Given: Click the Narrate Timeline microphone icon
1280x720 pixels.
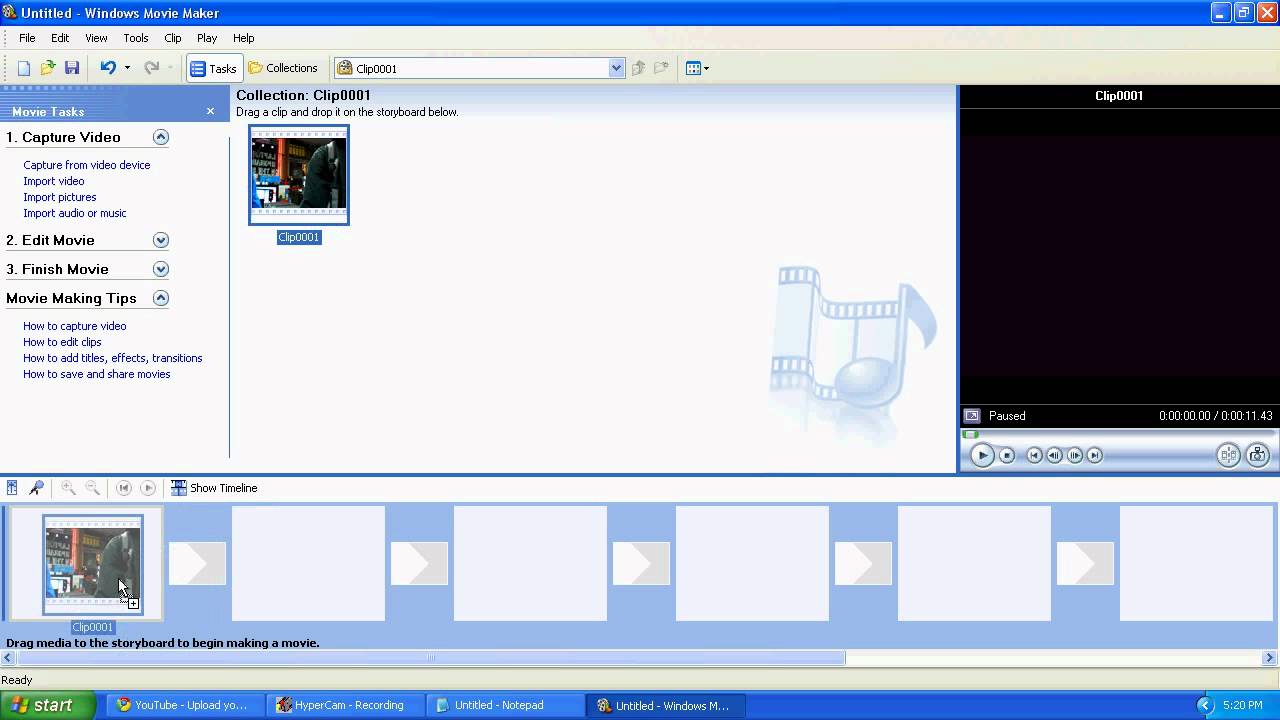Looking at the screenshot, I should point(36,488).
